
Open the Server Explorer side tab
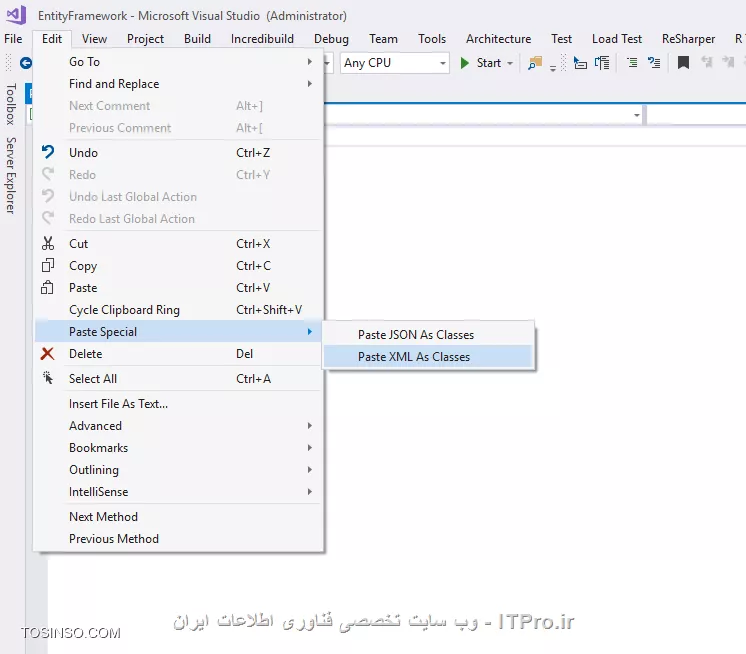10,176
